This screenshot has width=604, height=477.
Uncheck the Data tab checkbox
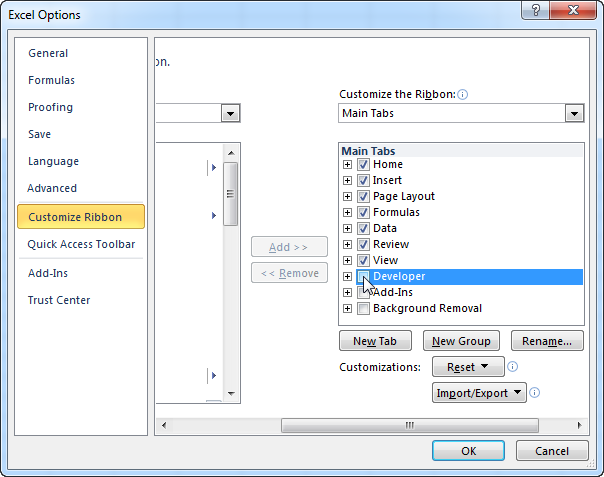coord(363,228)
